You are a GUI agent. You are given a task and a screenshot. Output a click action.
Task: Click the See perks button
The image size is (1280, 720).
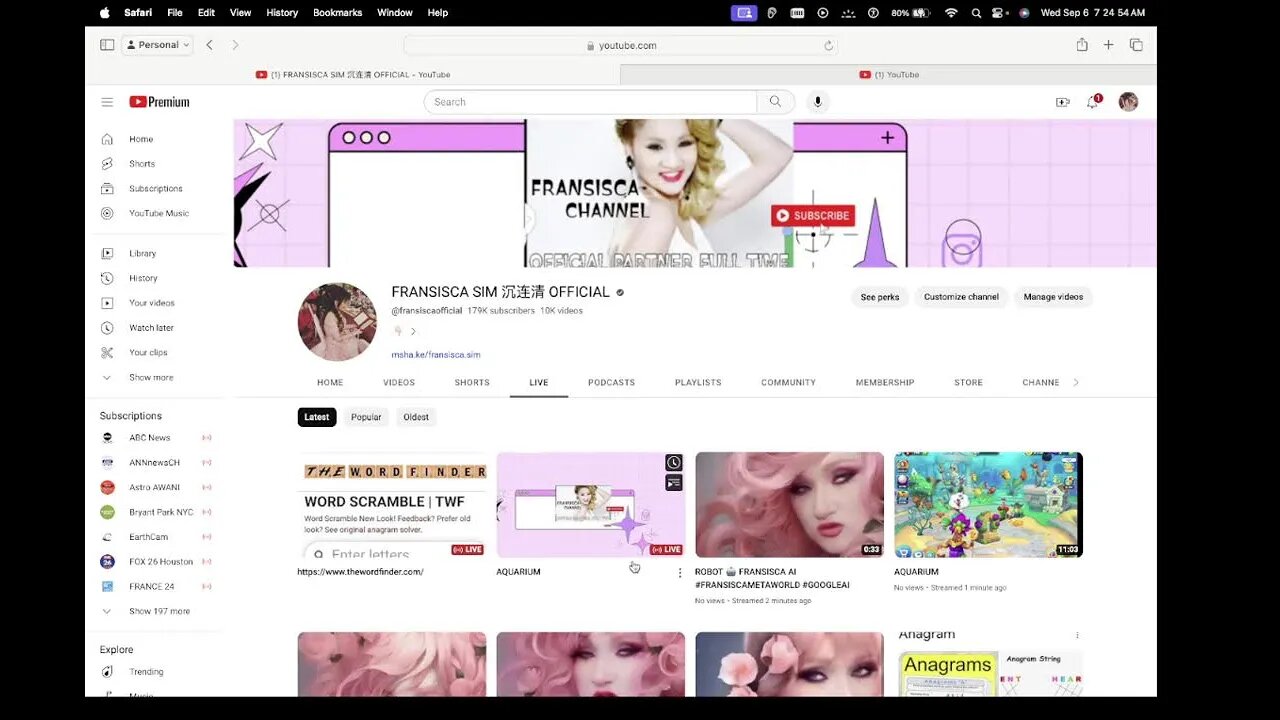[880, 297]
